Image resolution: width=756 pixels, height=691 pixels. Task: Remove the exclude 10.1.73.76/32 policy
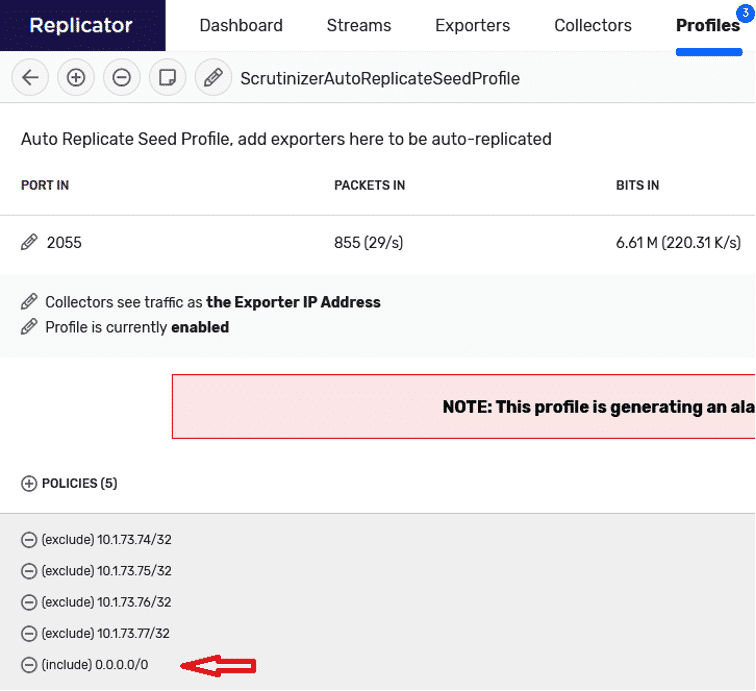point(29,602)
